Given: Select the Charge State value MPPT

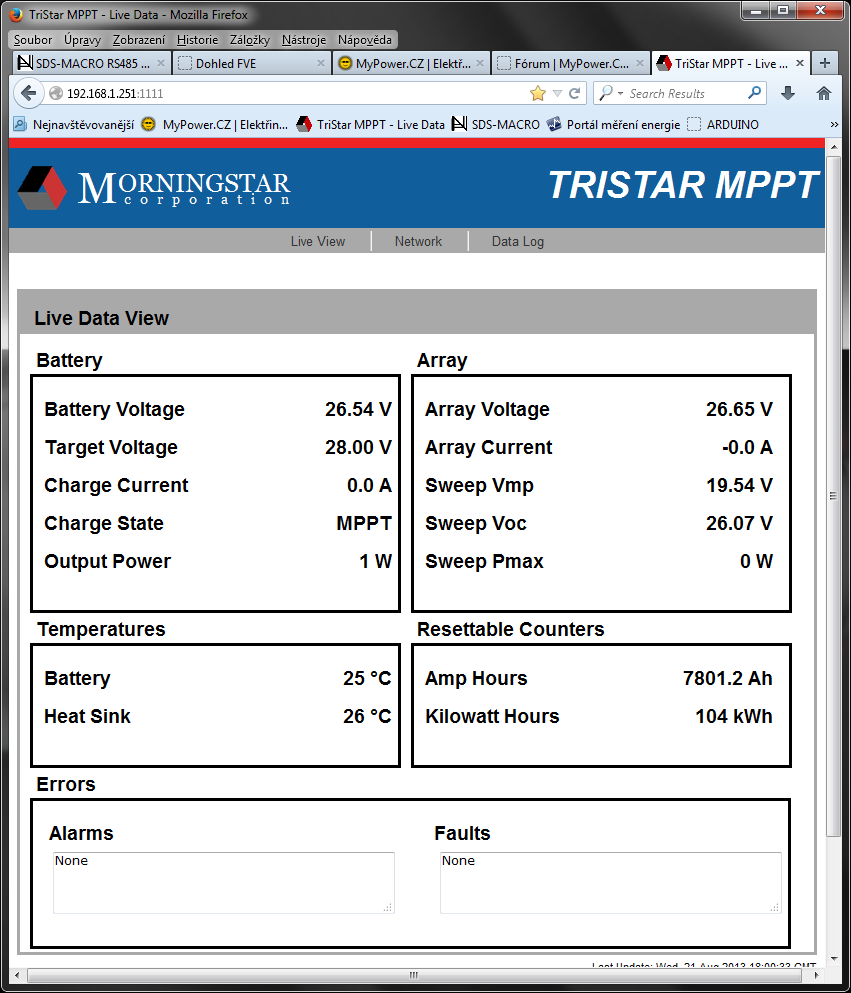Looking at the screenshot, I should pyautogui.click(x=364, y=523).
